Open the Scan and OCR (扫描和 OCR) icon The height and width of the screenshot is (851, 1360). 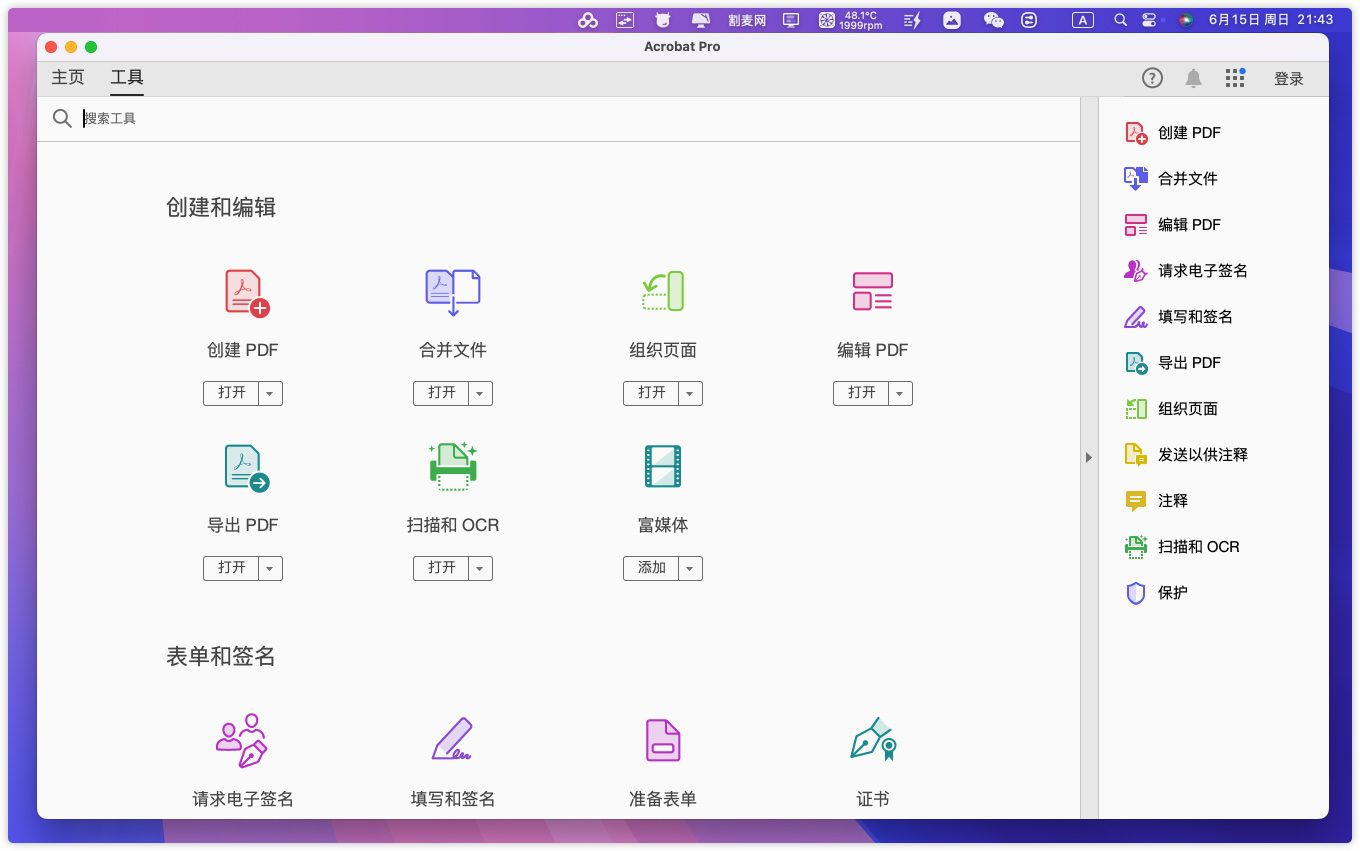click(x=452, y=466)
